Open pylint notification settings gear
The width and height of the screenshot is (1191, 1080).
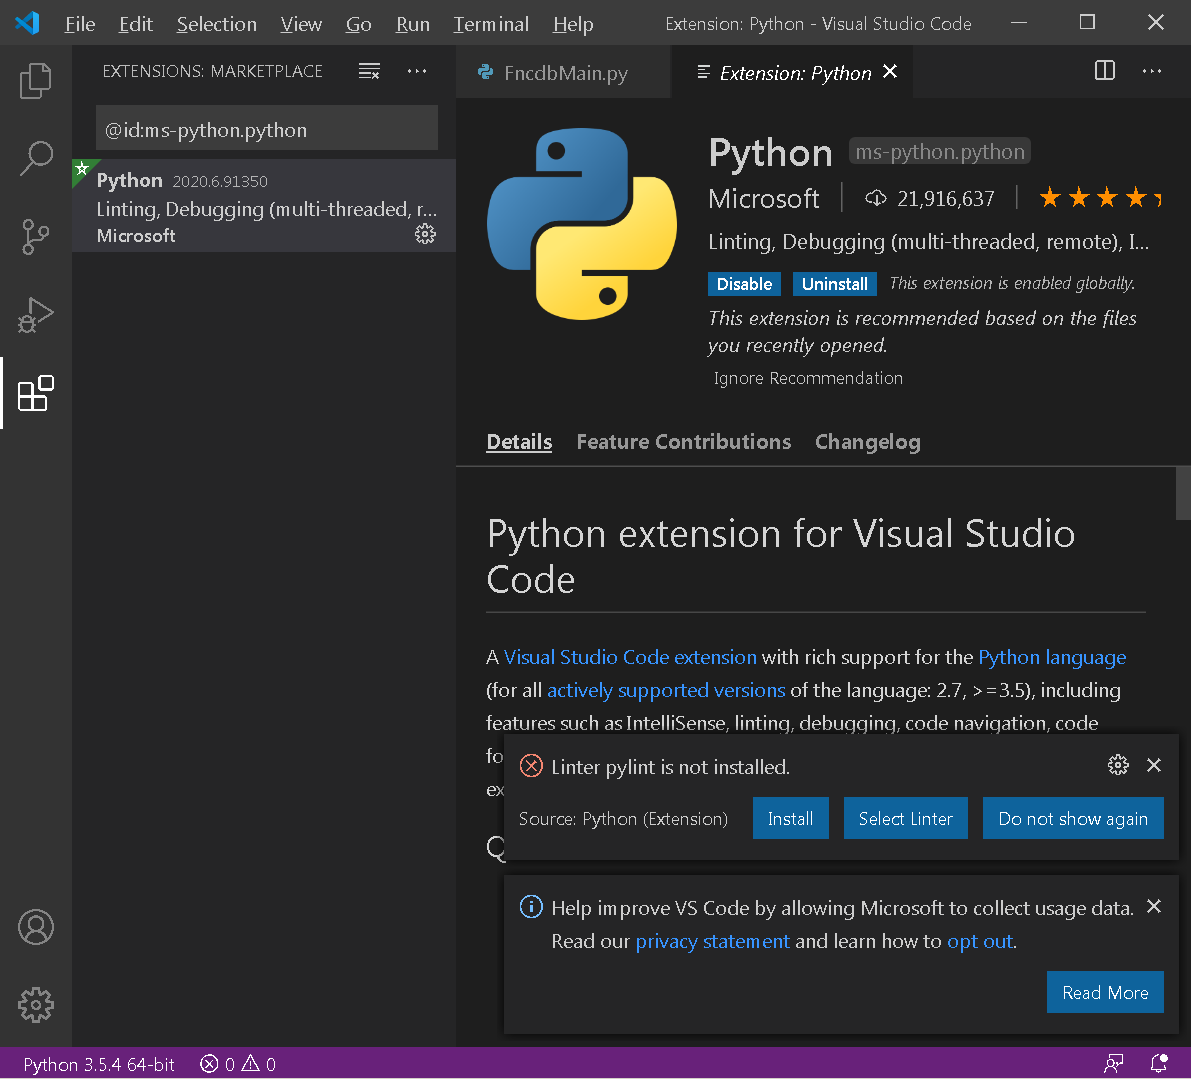(x=1118, y=765)
